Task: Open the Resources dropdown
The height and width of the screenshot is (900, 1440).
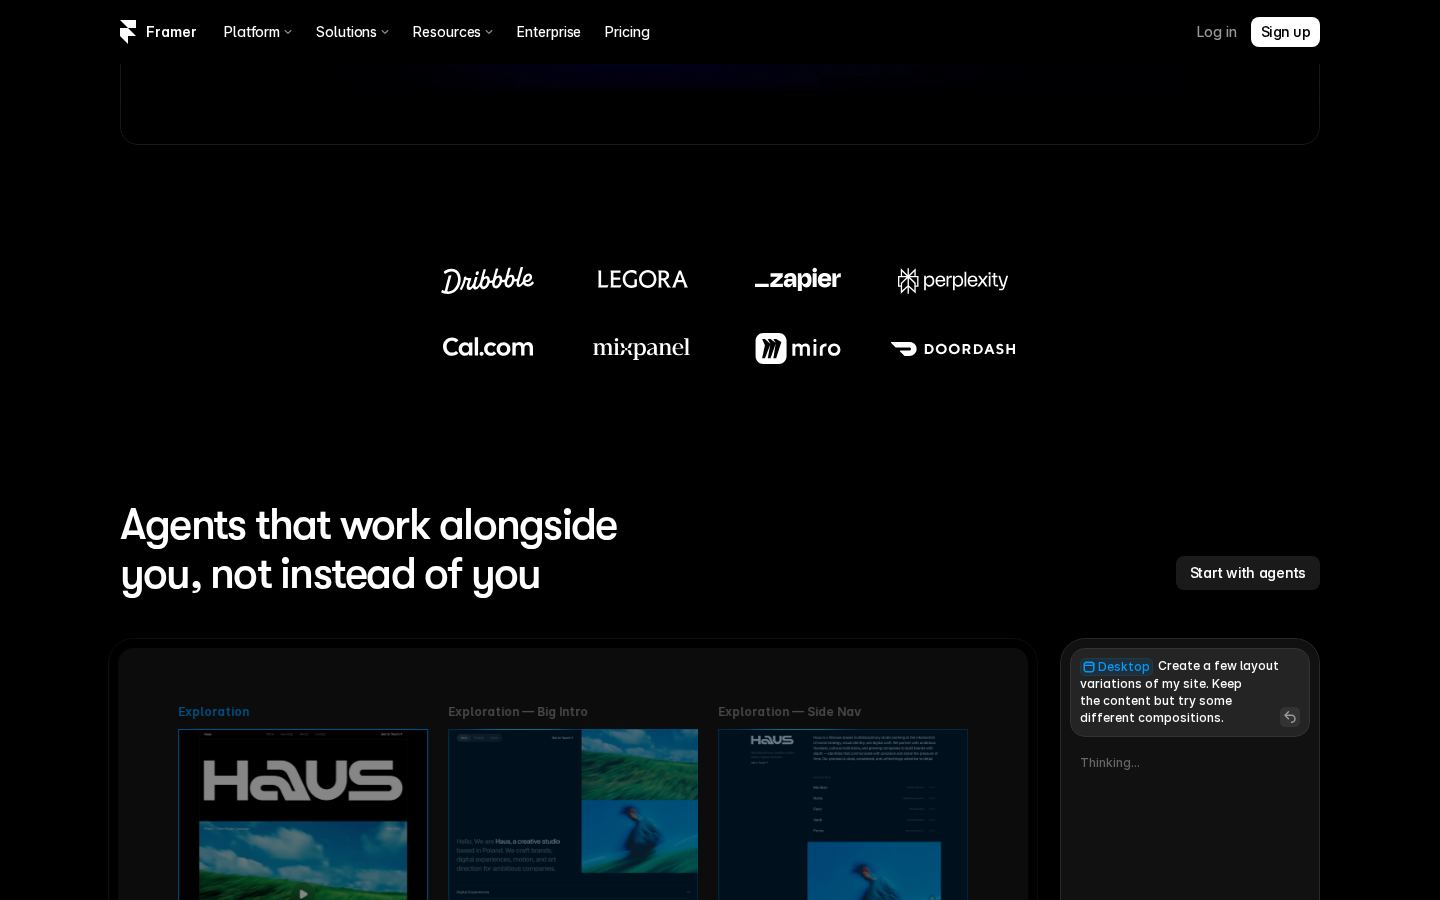Action: (x=452, y=32)
